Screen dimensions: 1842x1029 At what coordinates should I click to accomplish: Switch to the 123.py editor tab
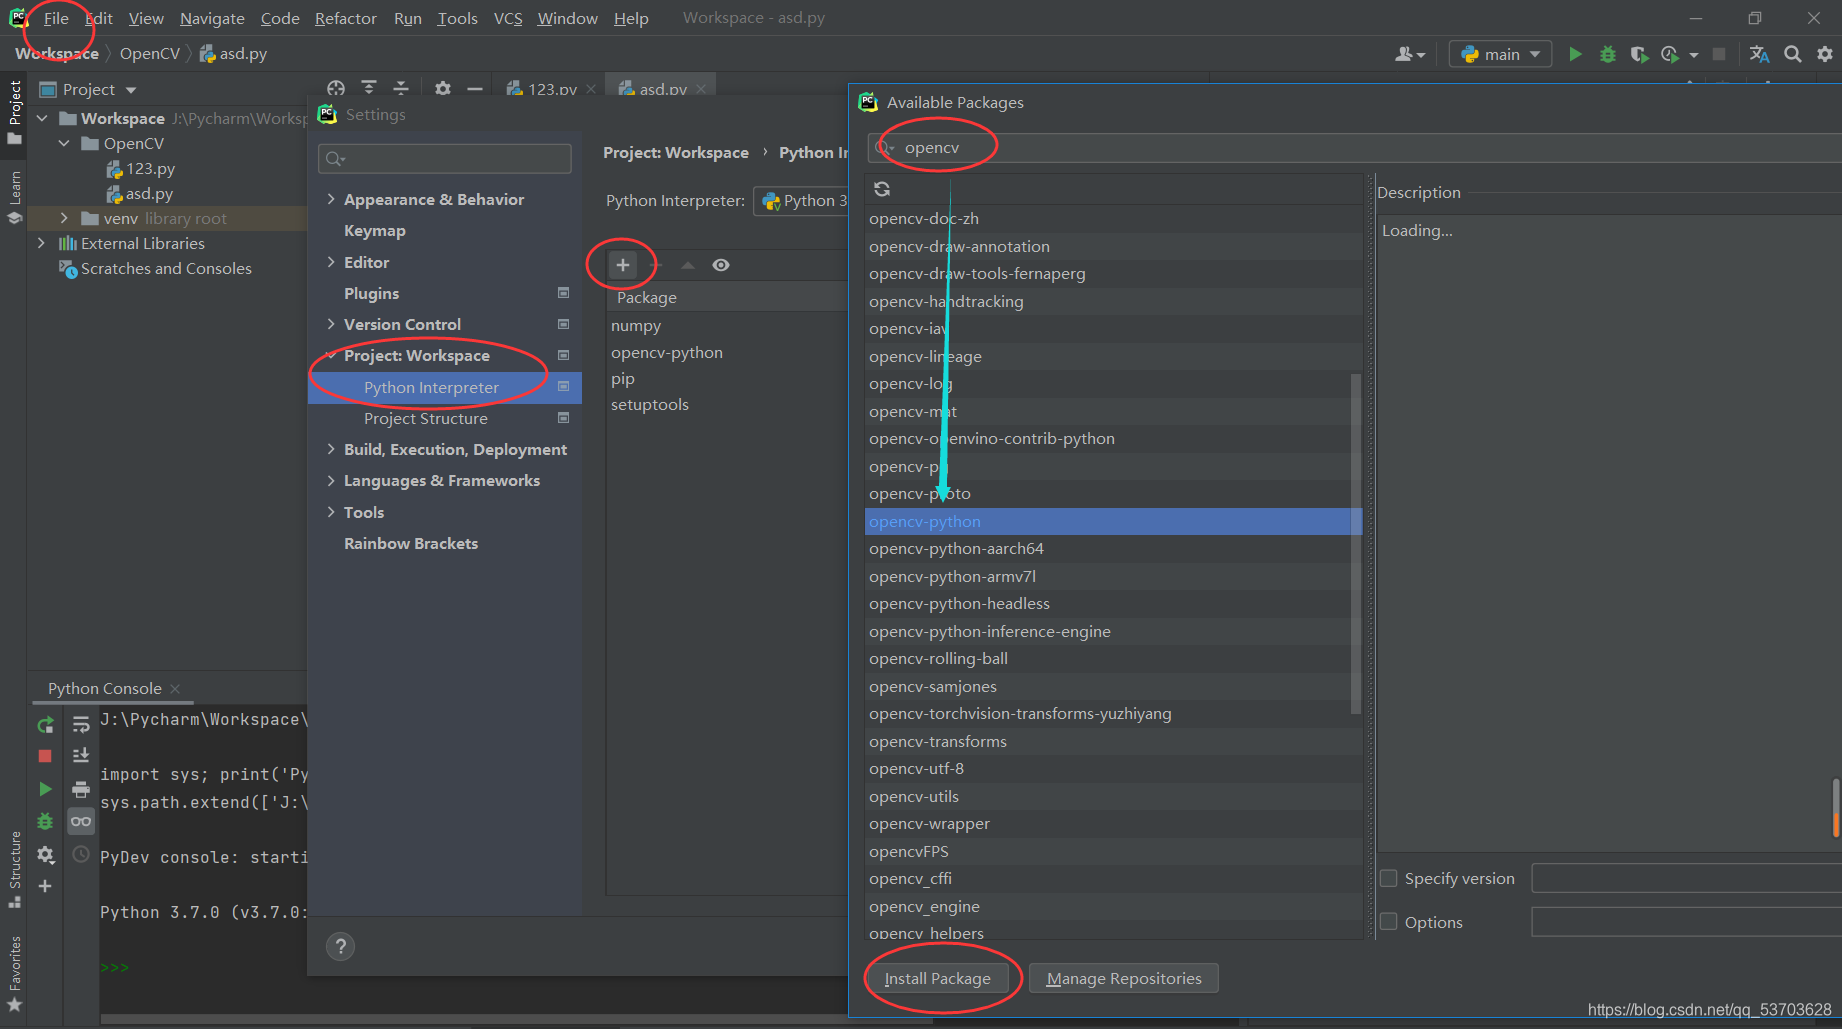point(551,89)
